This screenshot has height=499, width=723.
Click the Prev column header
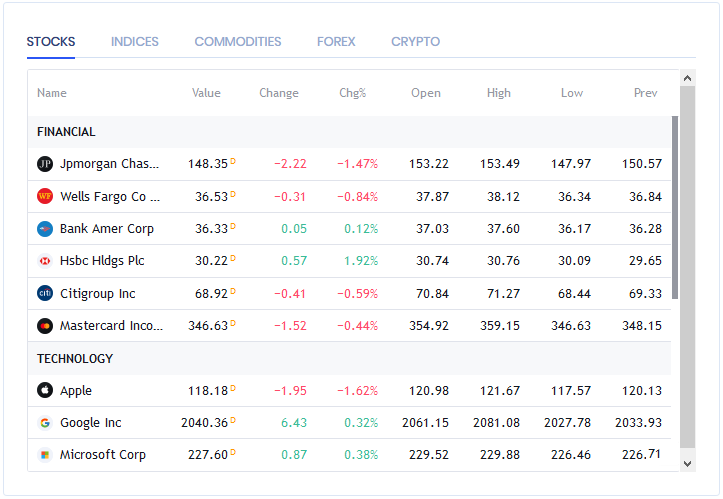click(646, 93)
